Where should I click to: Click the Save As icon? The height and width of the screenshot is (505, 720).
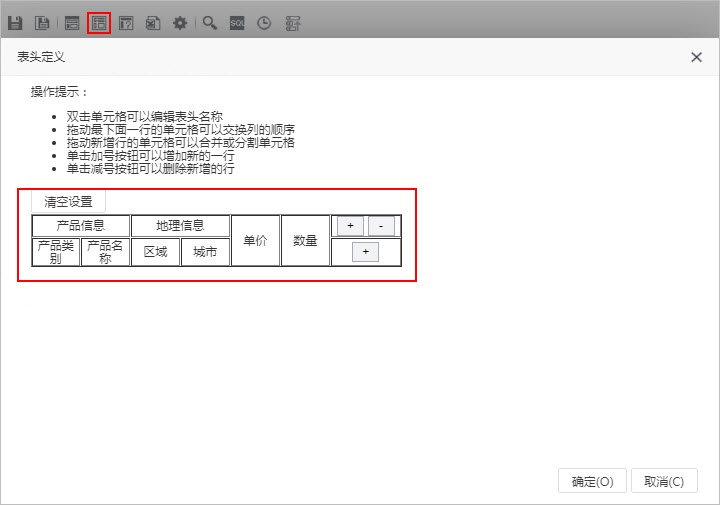[x=42, y=23]
